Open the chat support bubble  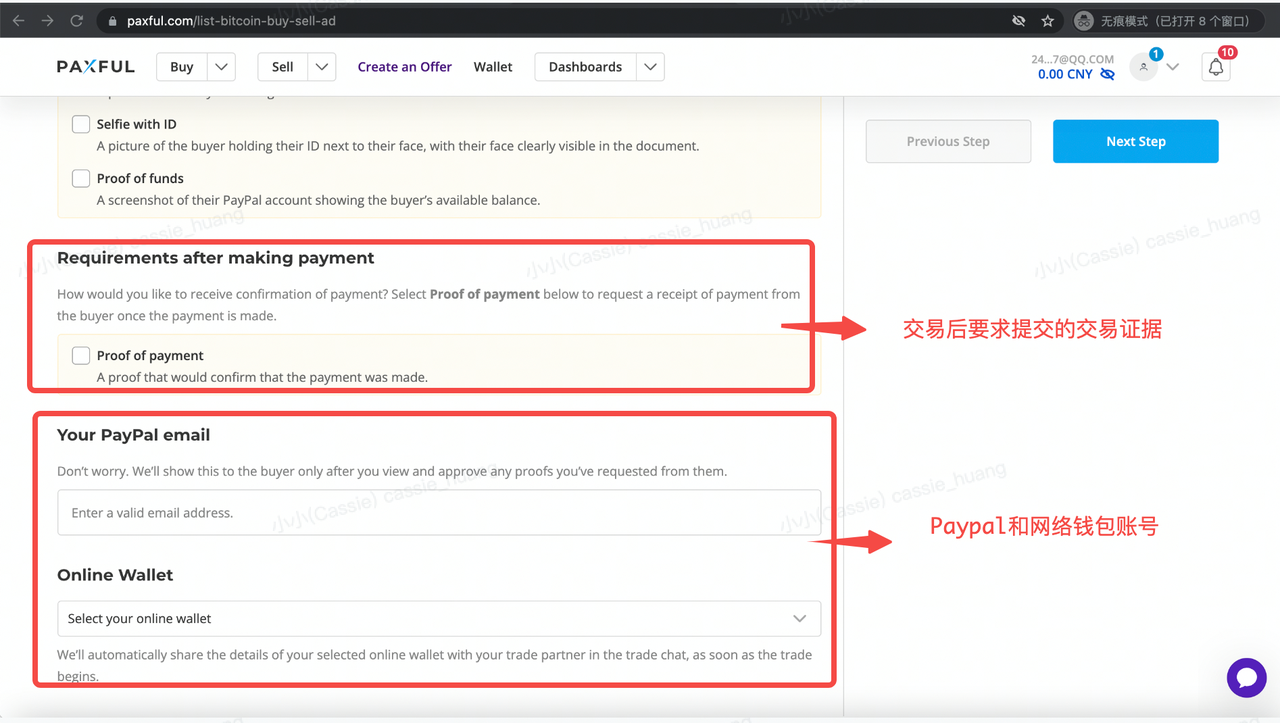pyautogui.click(x=1246, y=678)
